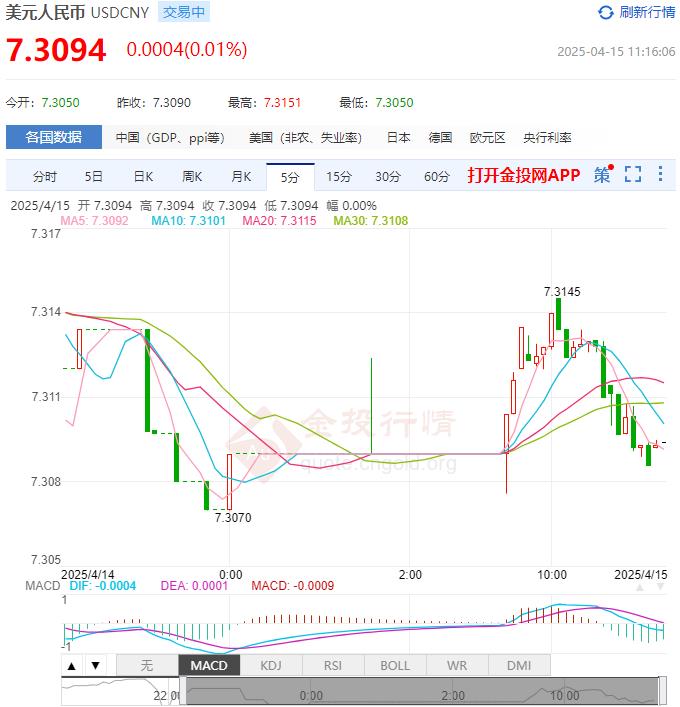Viewport: 680px width, 707px height.
Task: Click the DIF: -0.0004 value
Action: [x=102, y=586]
